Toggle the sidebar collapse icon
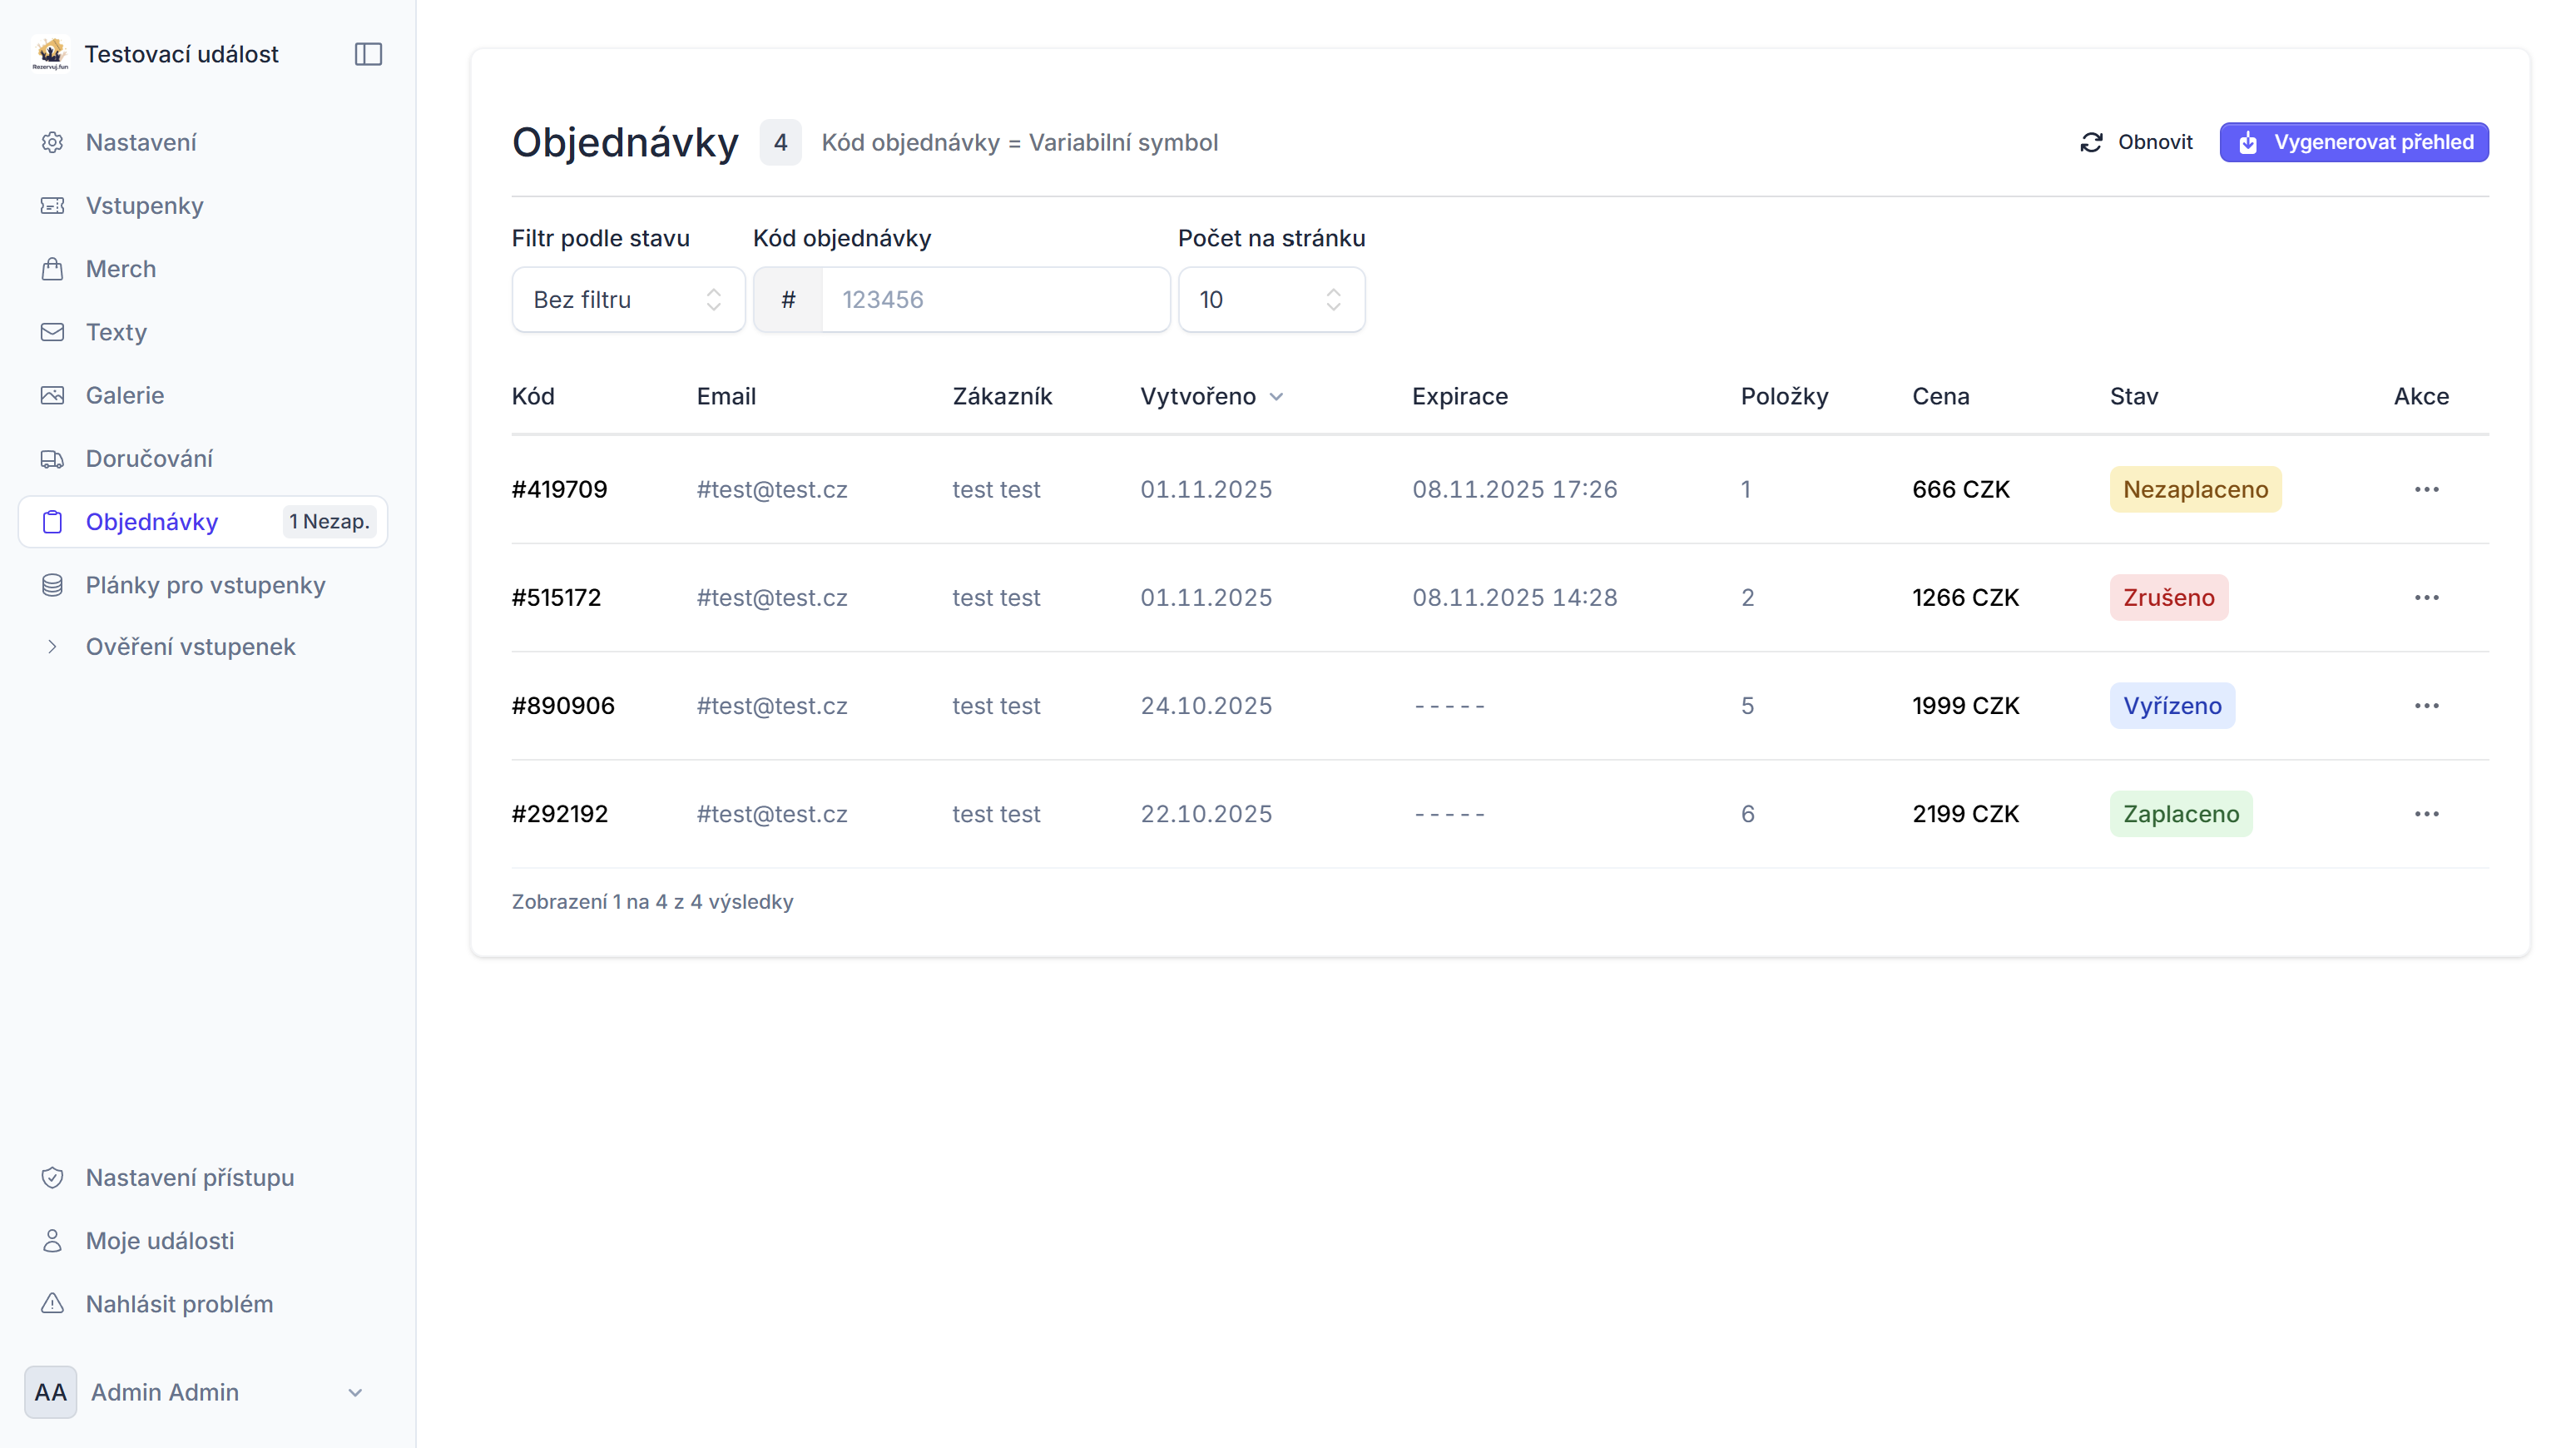 tap(368, 54)
